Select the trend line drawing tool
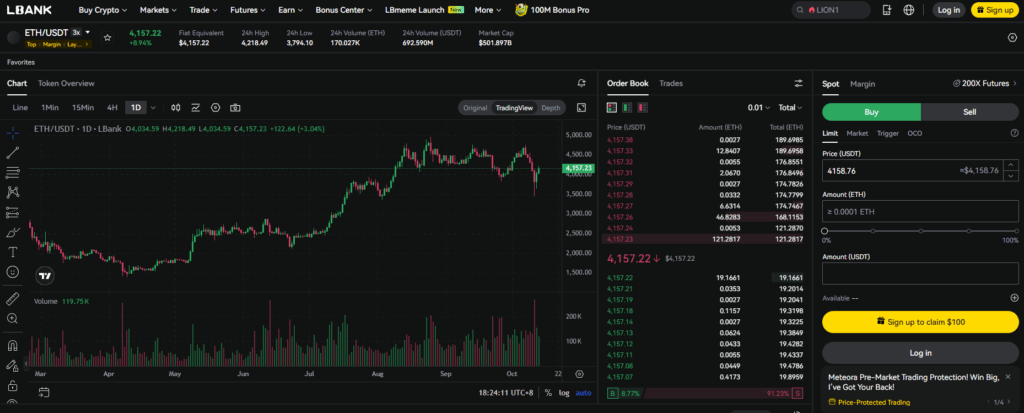Image resolution: width=1024 pixels, height=413 pixels. [x=12, y=152]
